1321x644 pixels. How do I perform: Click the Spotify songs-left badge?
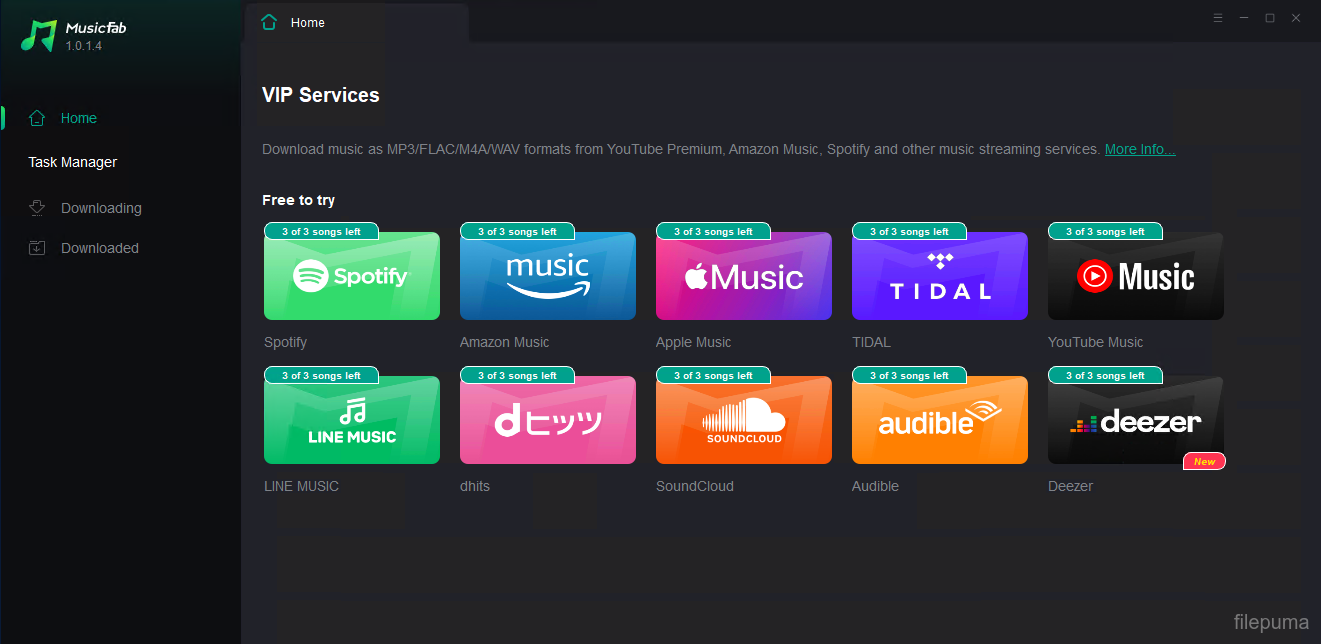coord(321,232)
